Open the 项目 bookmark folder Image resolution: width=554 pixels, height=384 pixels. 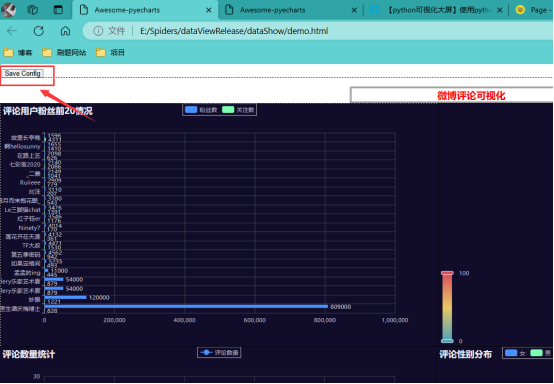click(x=111, y=53)
